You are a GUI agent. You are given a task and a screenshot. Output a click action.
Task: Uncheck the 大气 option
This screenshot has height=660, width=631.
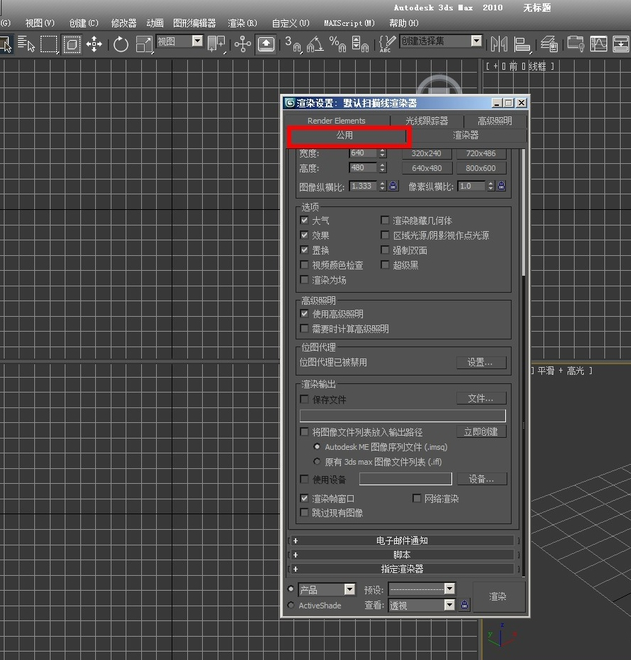[x=304, y=220]
